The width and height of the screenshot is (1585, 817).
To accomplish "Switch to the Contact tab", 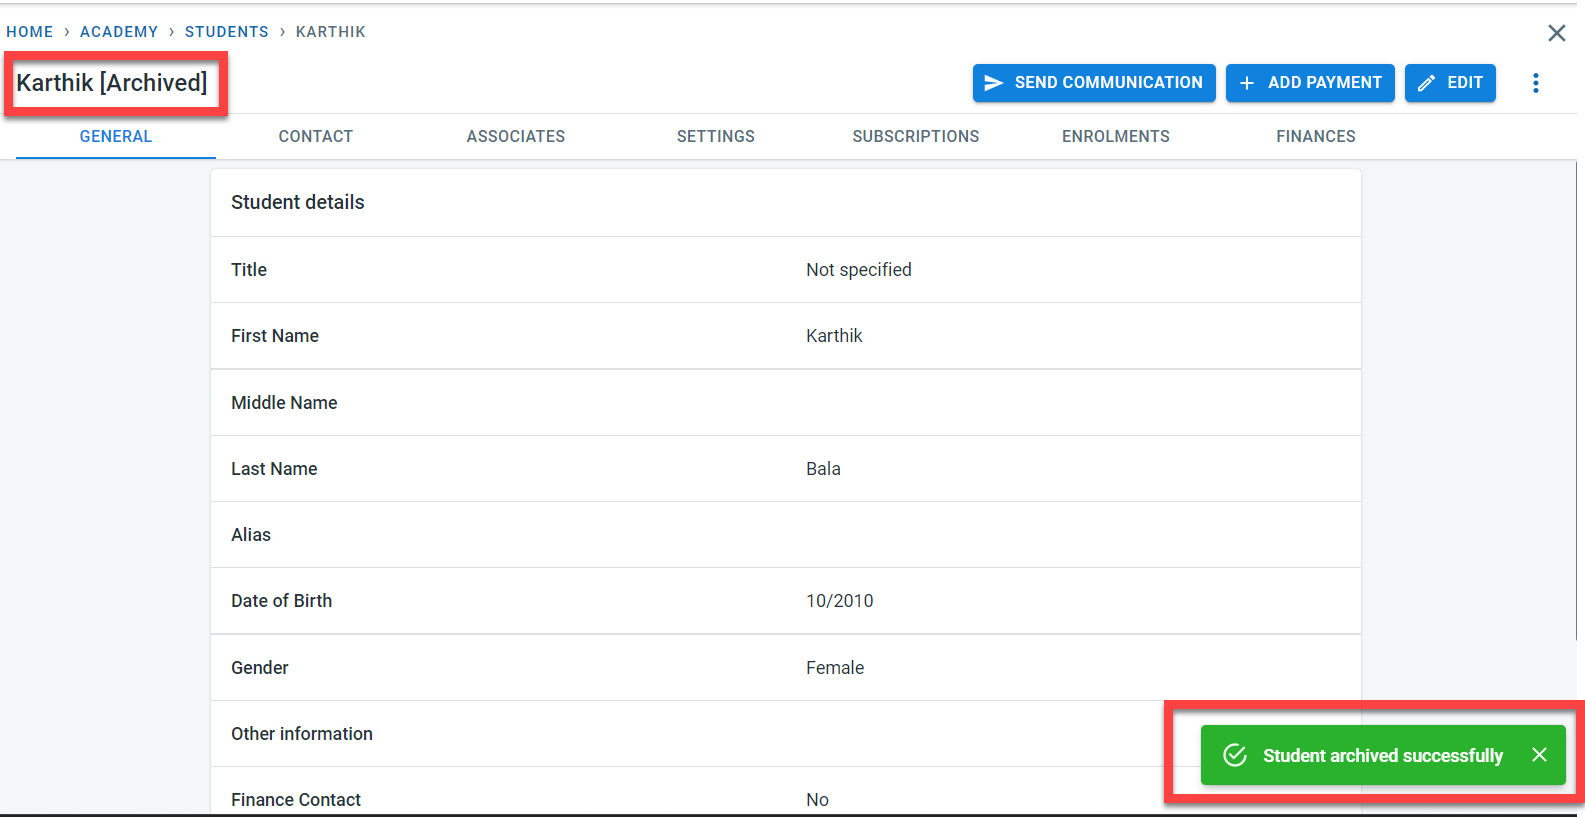I will click(x=315, y=137).
